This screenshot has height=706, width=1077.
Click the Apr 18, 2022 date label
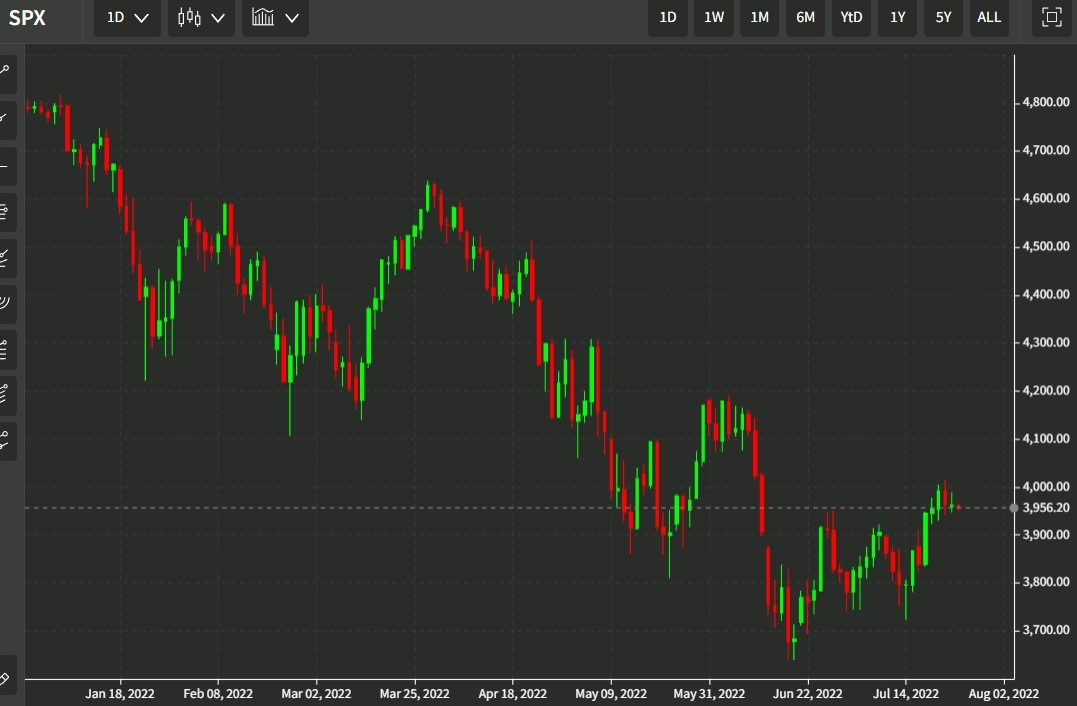(512, 694)
